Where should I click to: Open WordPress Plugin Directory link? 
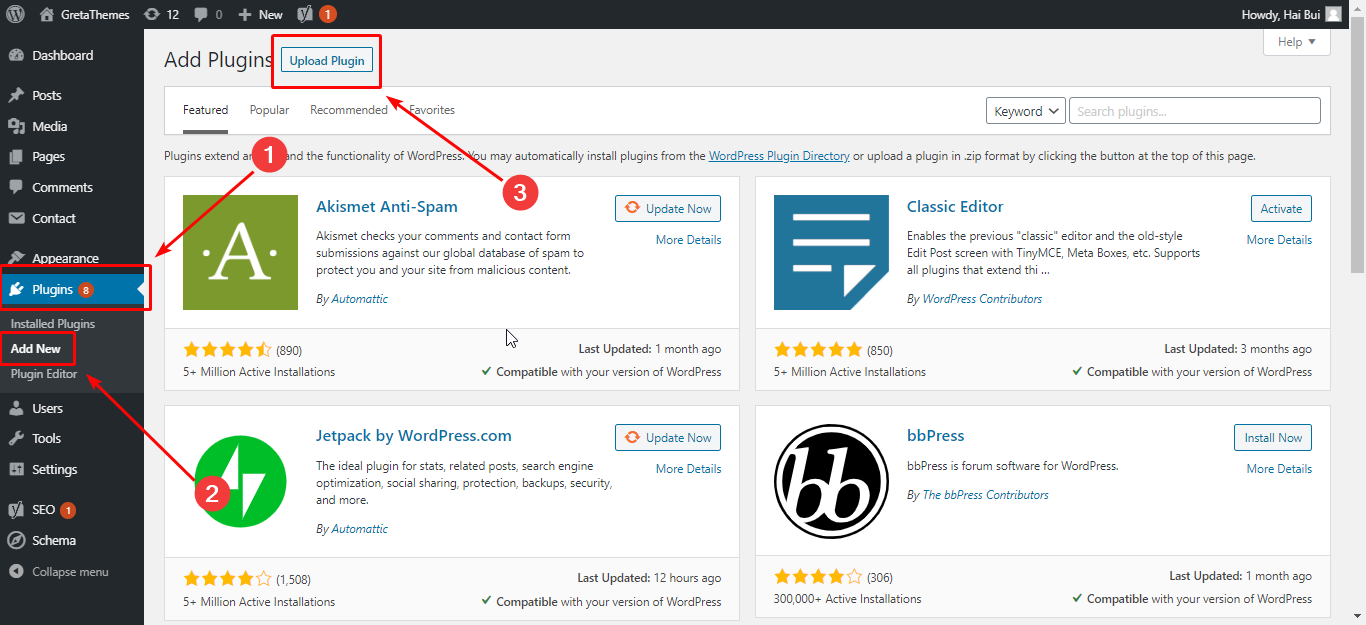click(x=779, y=156)
